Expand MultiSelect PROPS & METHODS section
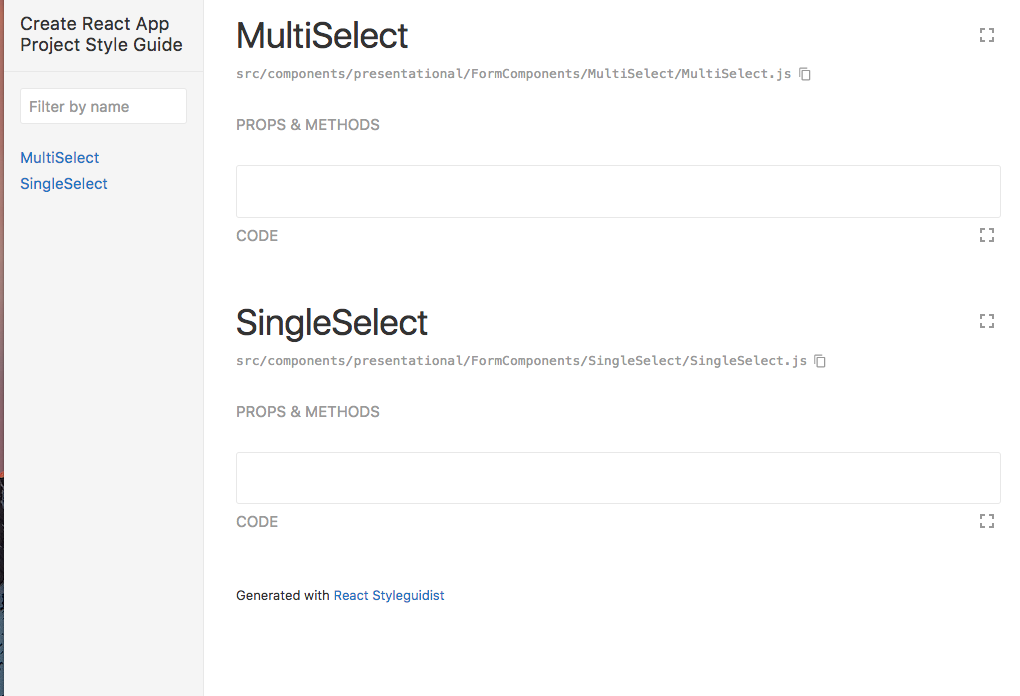The height and width of the screenshot is (696, 1020). click(307, 124)
